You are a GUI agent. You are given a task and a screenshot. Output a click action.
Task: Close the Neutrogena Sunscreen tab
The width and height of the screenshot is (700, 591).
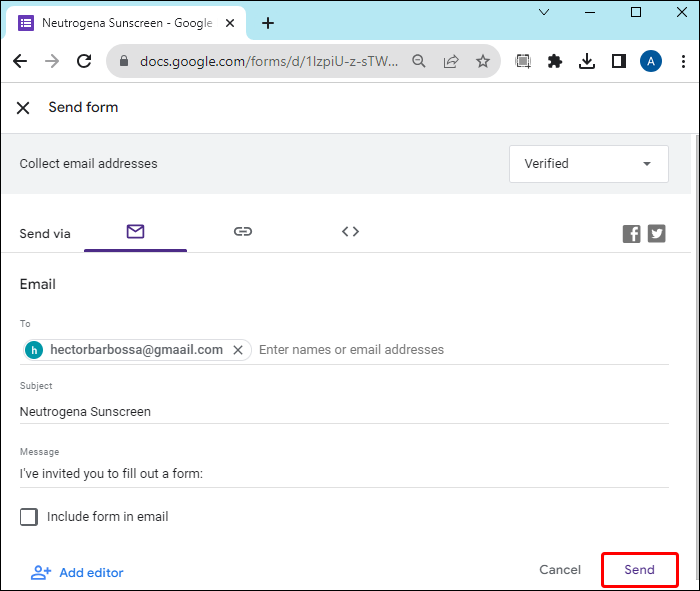coord(230,23)
